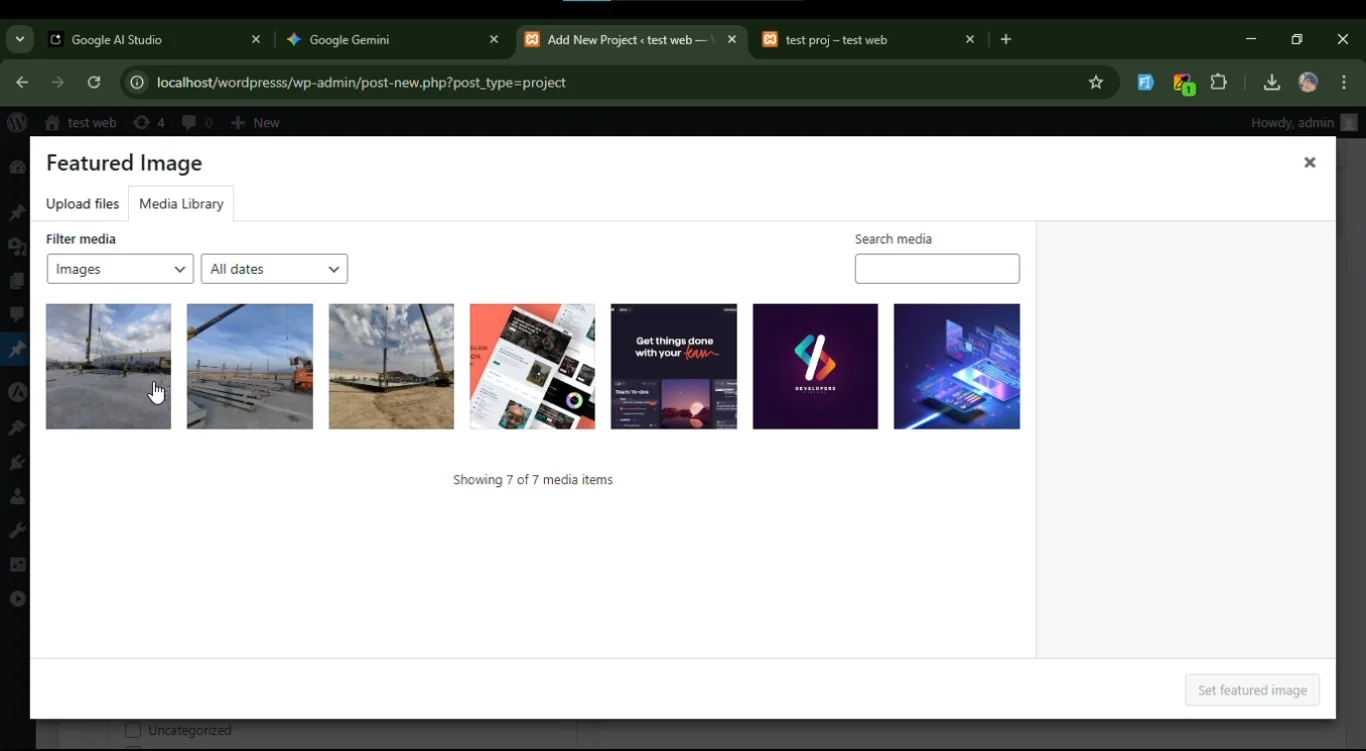View site information for localhost
This screenshot has height=751, width=1366.
137,83
